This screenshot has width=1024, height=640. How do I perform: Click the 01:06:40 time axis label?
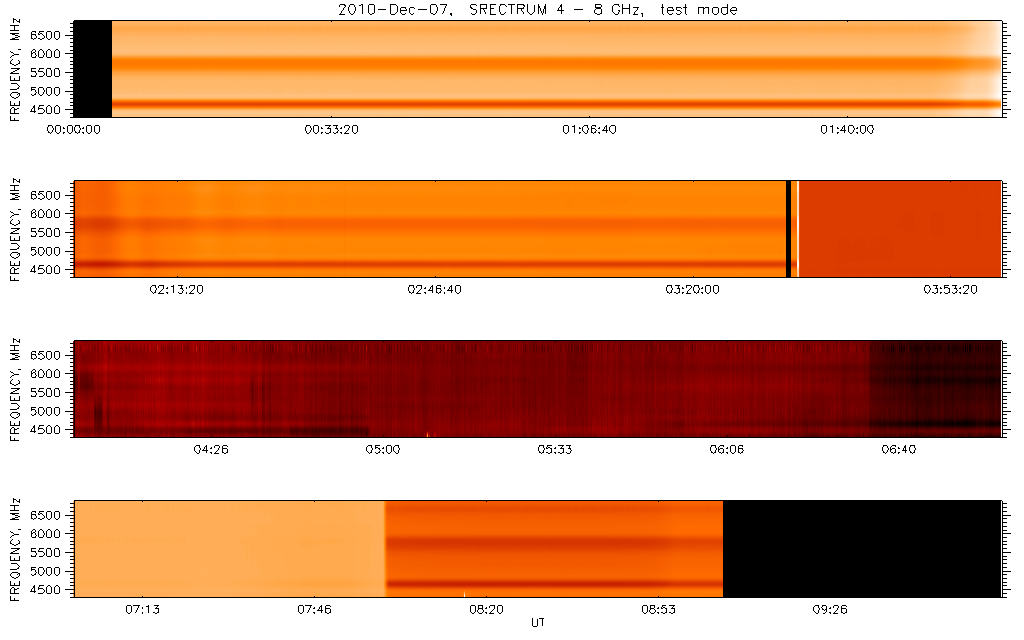589,130
